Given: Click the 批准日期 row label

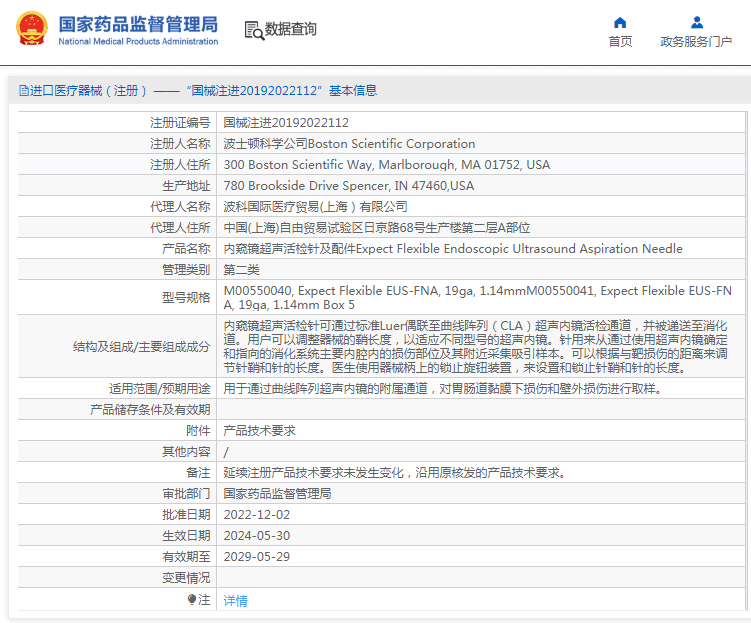Looking at the screenshot, I should (x=186, y=515).
